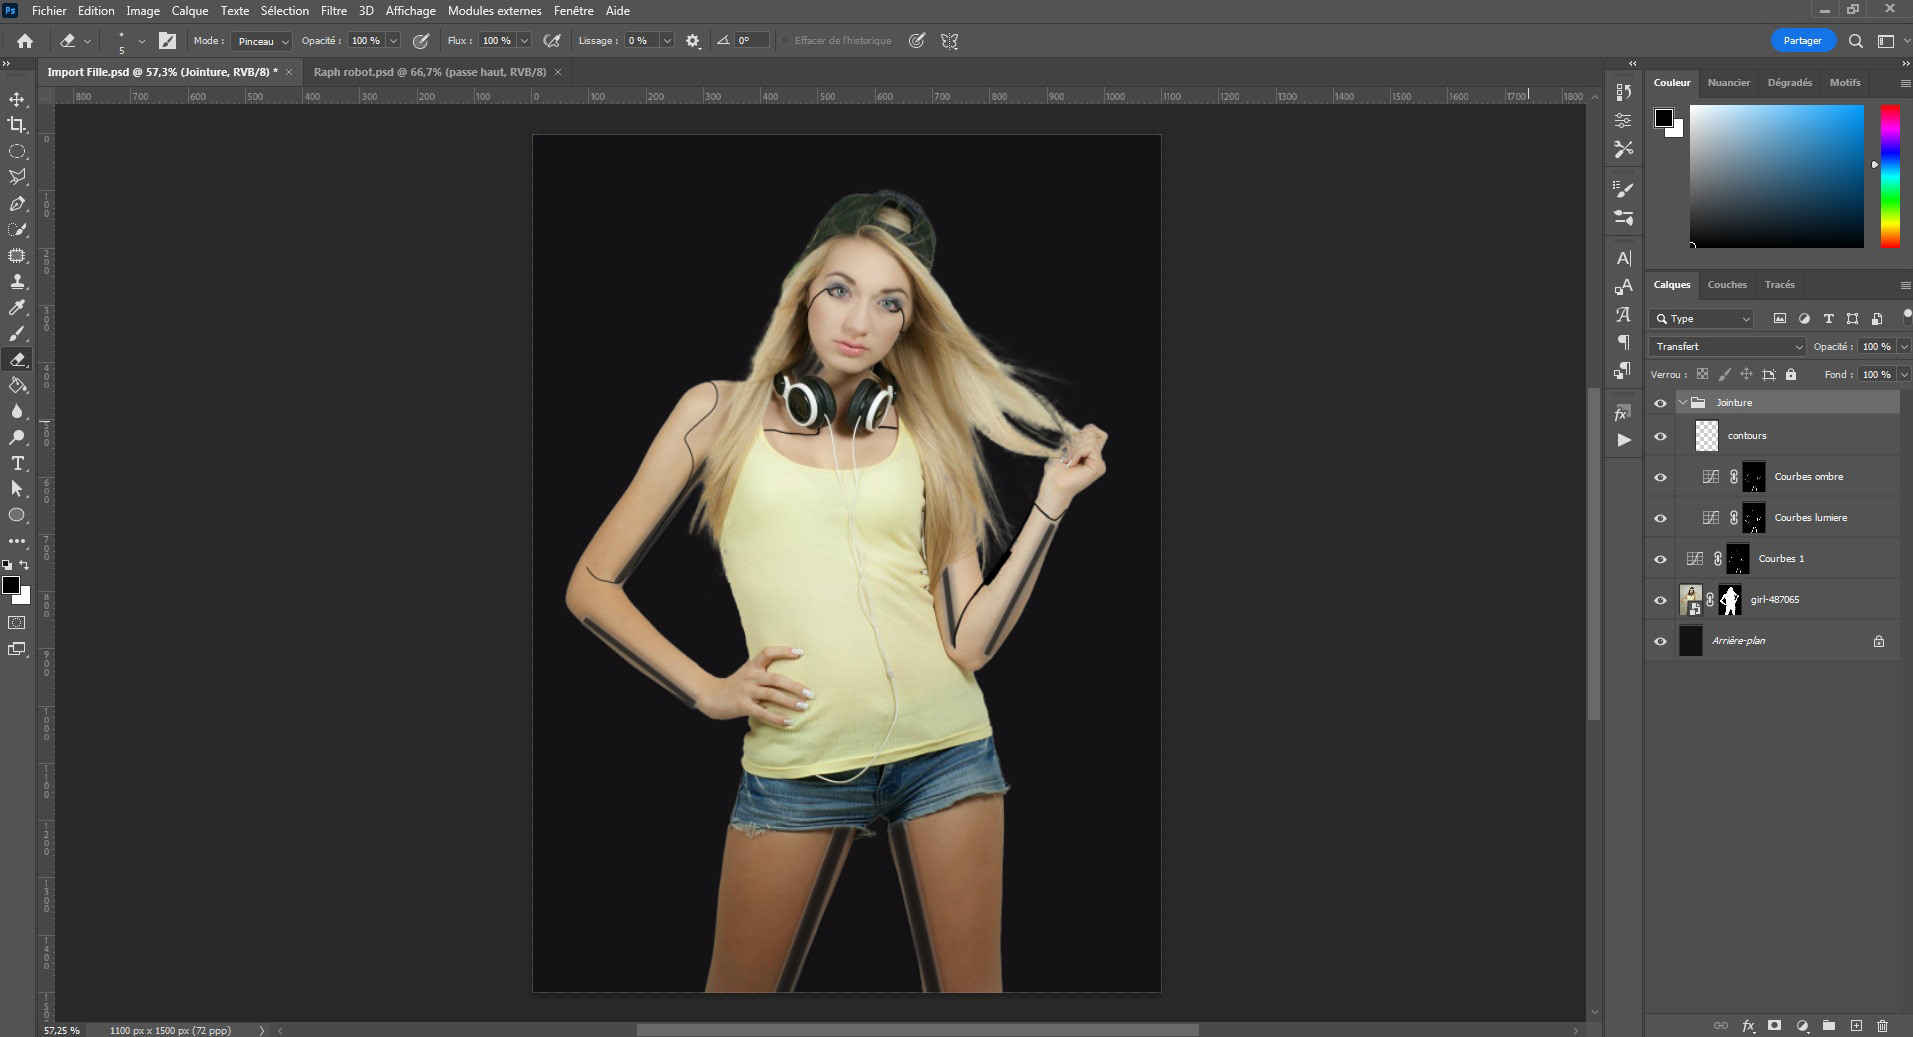Select the Polygonal Lasso tool

[x=17, y=178]
